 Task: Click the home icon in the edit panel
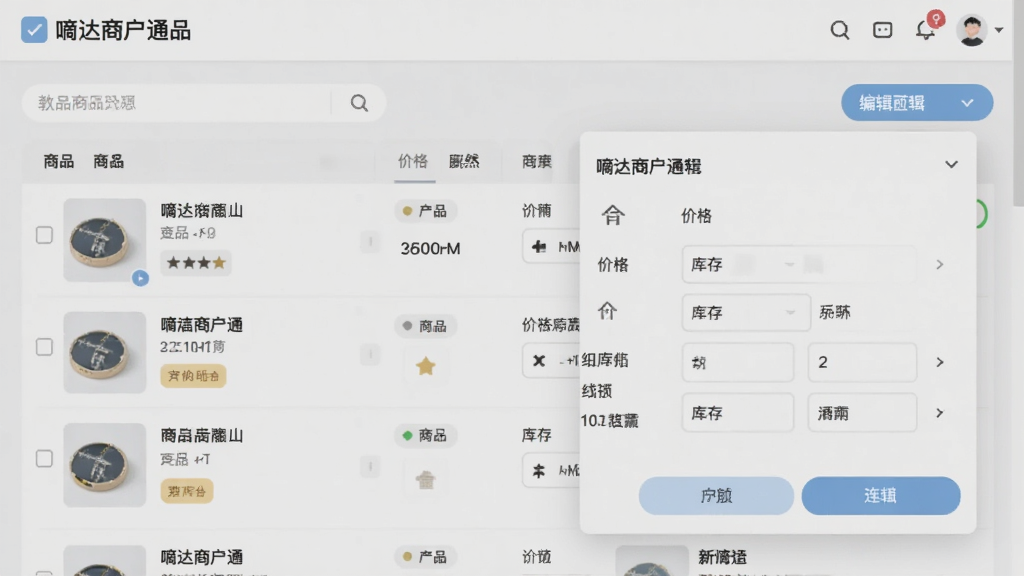[x=613, y=215]
